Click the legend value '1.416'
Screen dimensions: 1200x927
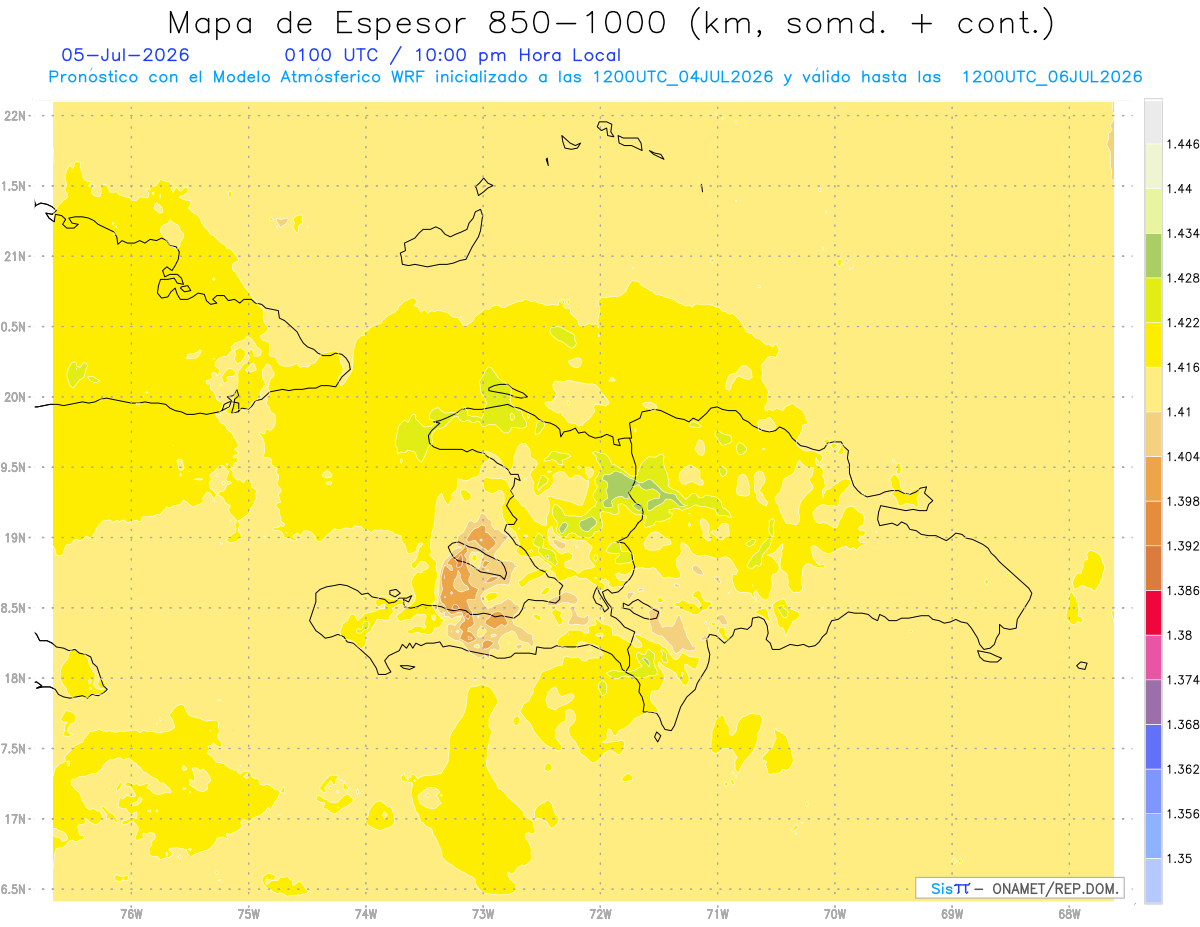[1183, 367]
